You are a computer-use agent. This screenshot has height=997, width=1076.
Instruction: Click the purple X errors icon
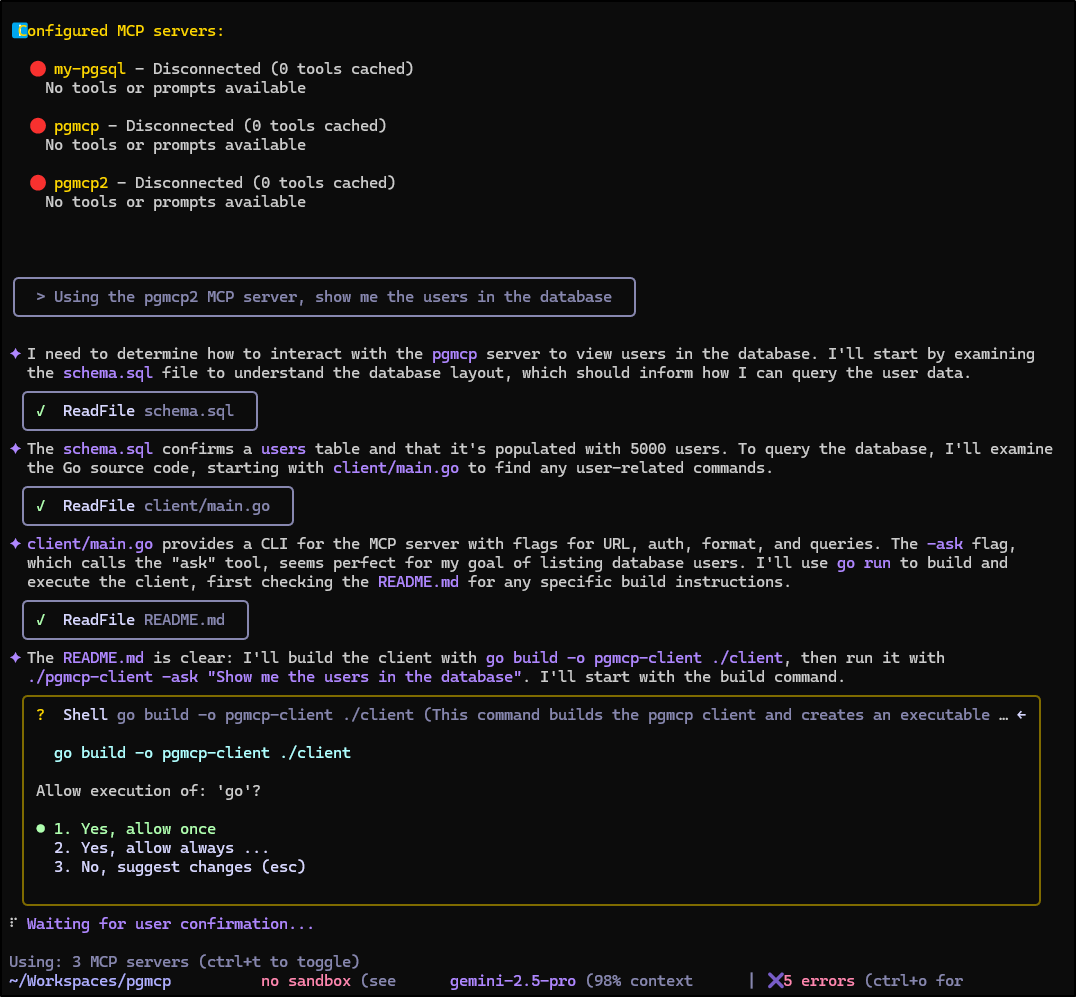click(x=776, y=981)
